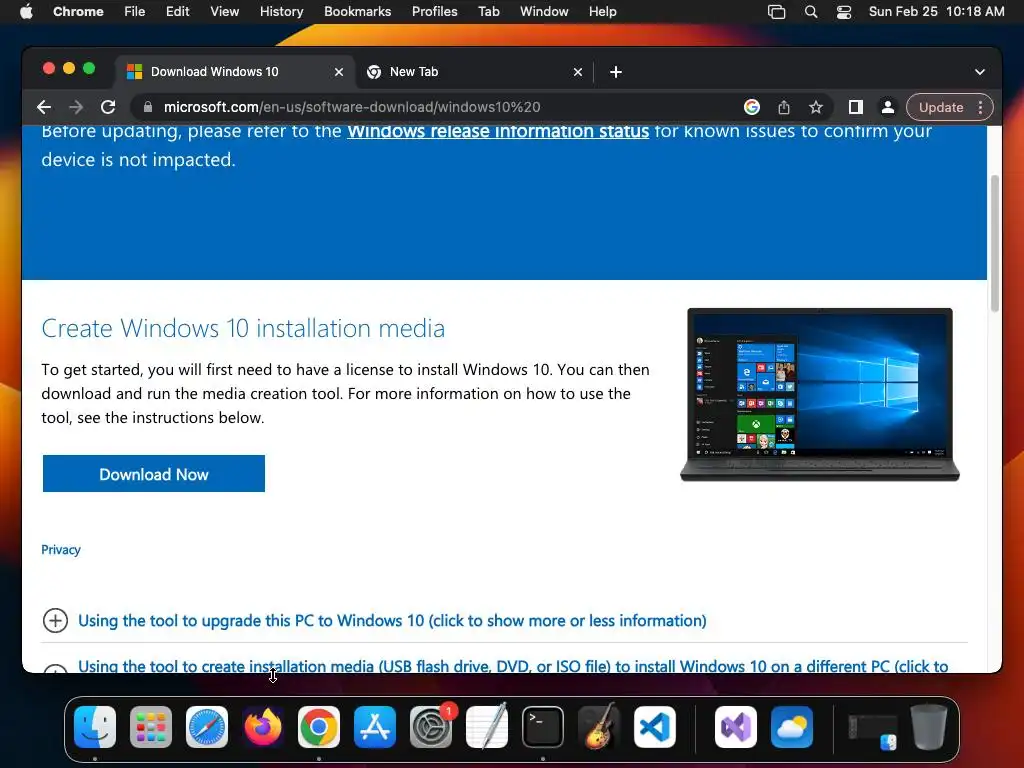Open Finder from the Dock

click(x=95, y=727)
